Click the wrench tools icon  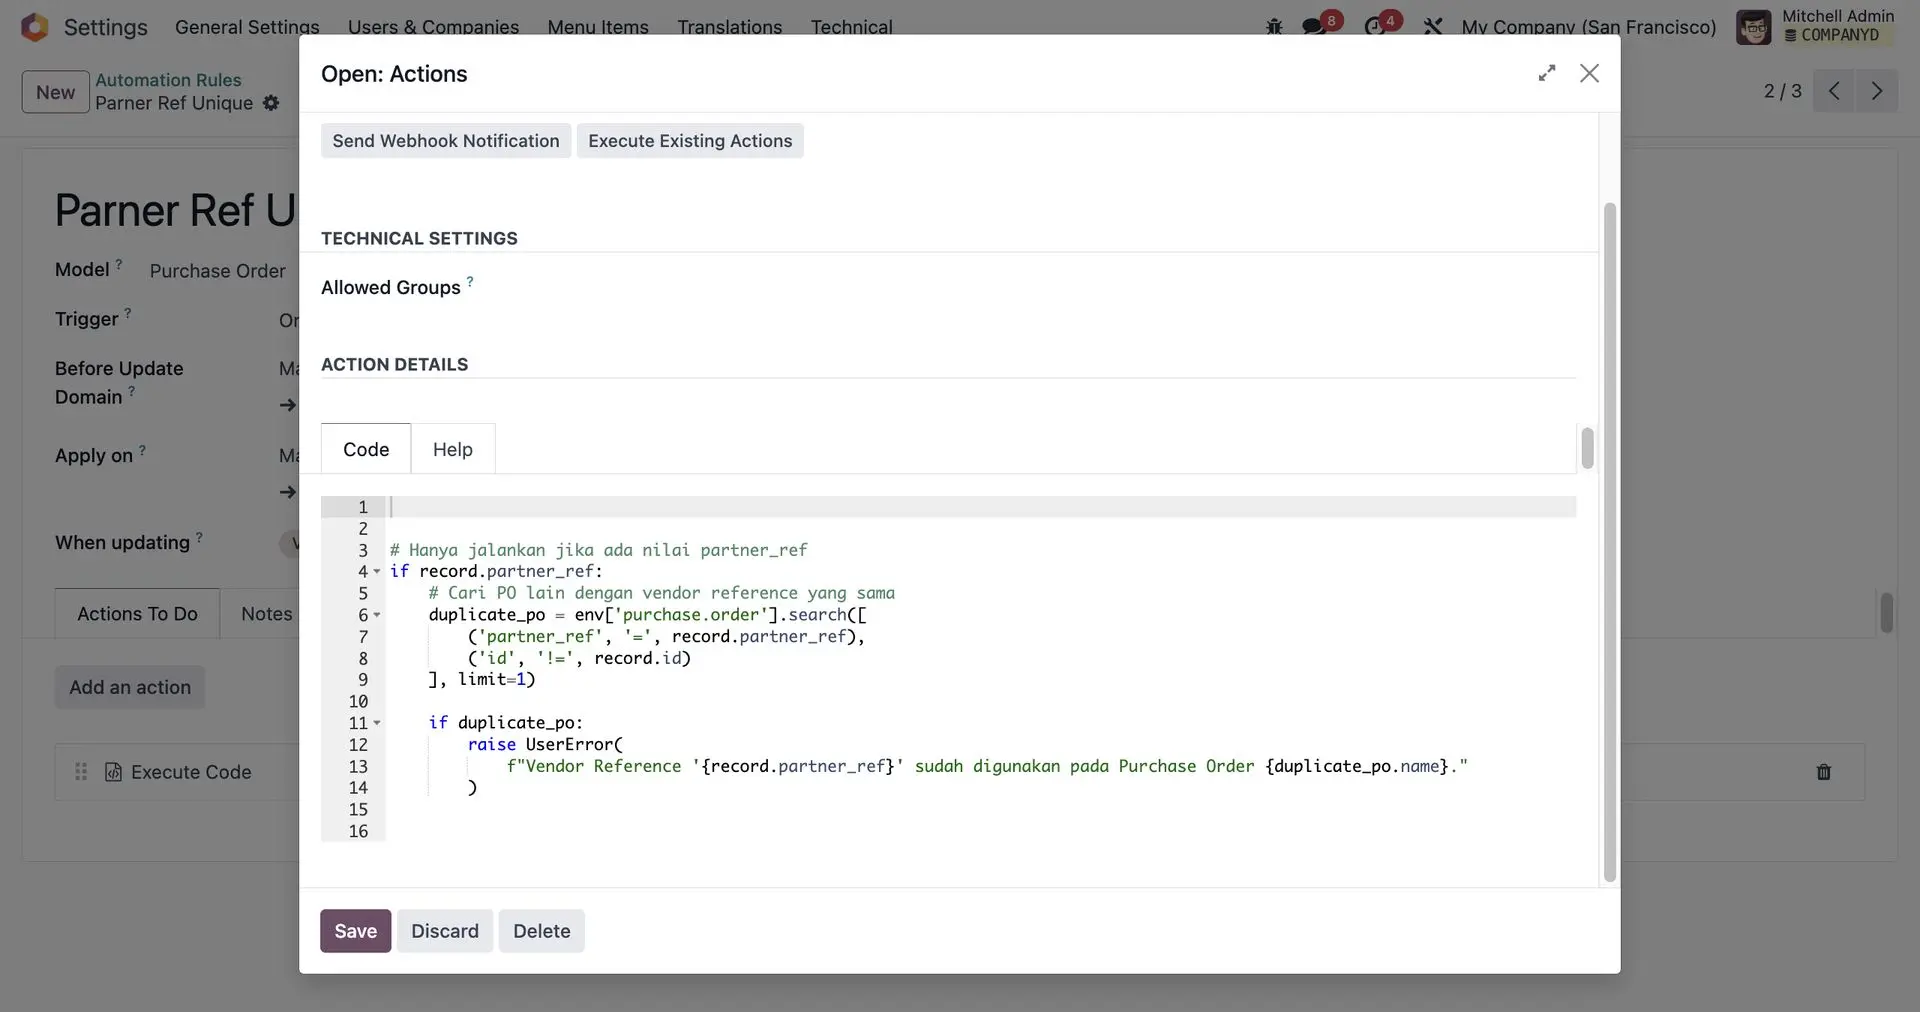tap(1433, 27)
